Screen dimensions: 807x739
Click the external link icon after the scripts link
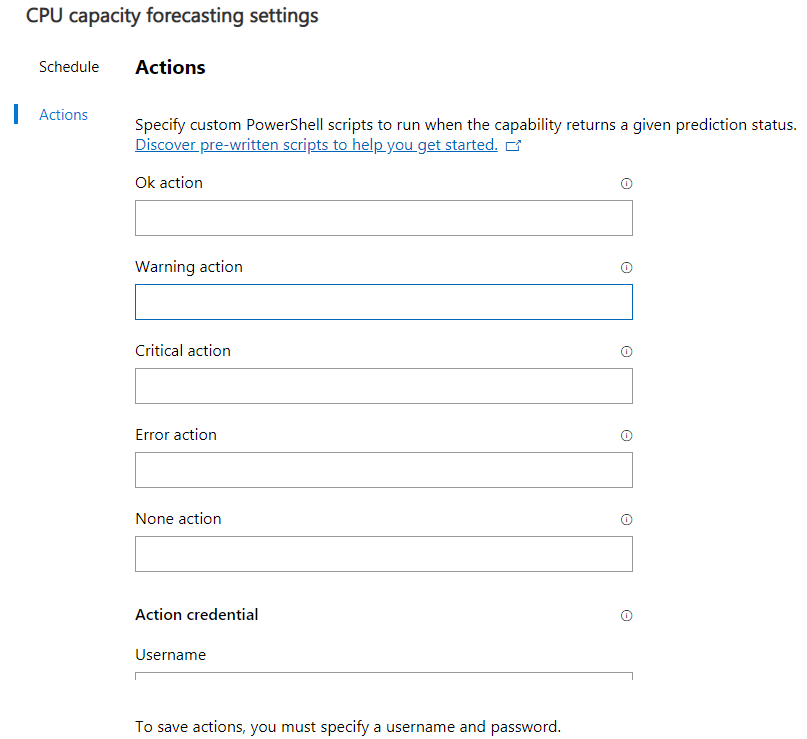514,146
